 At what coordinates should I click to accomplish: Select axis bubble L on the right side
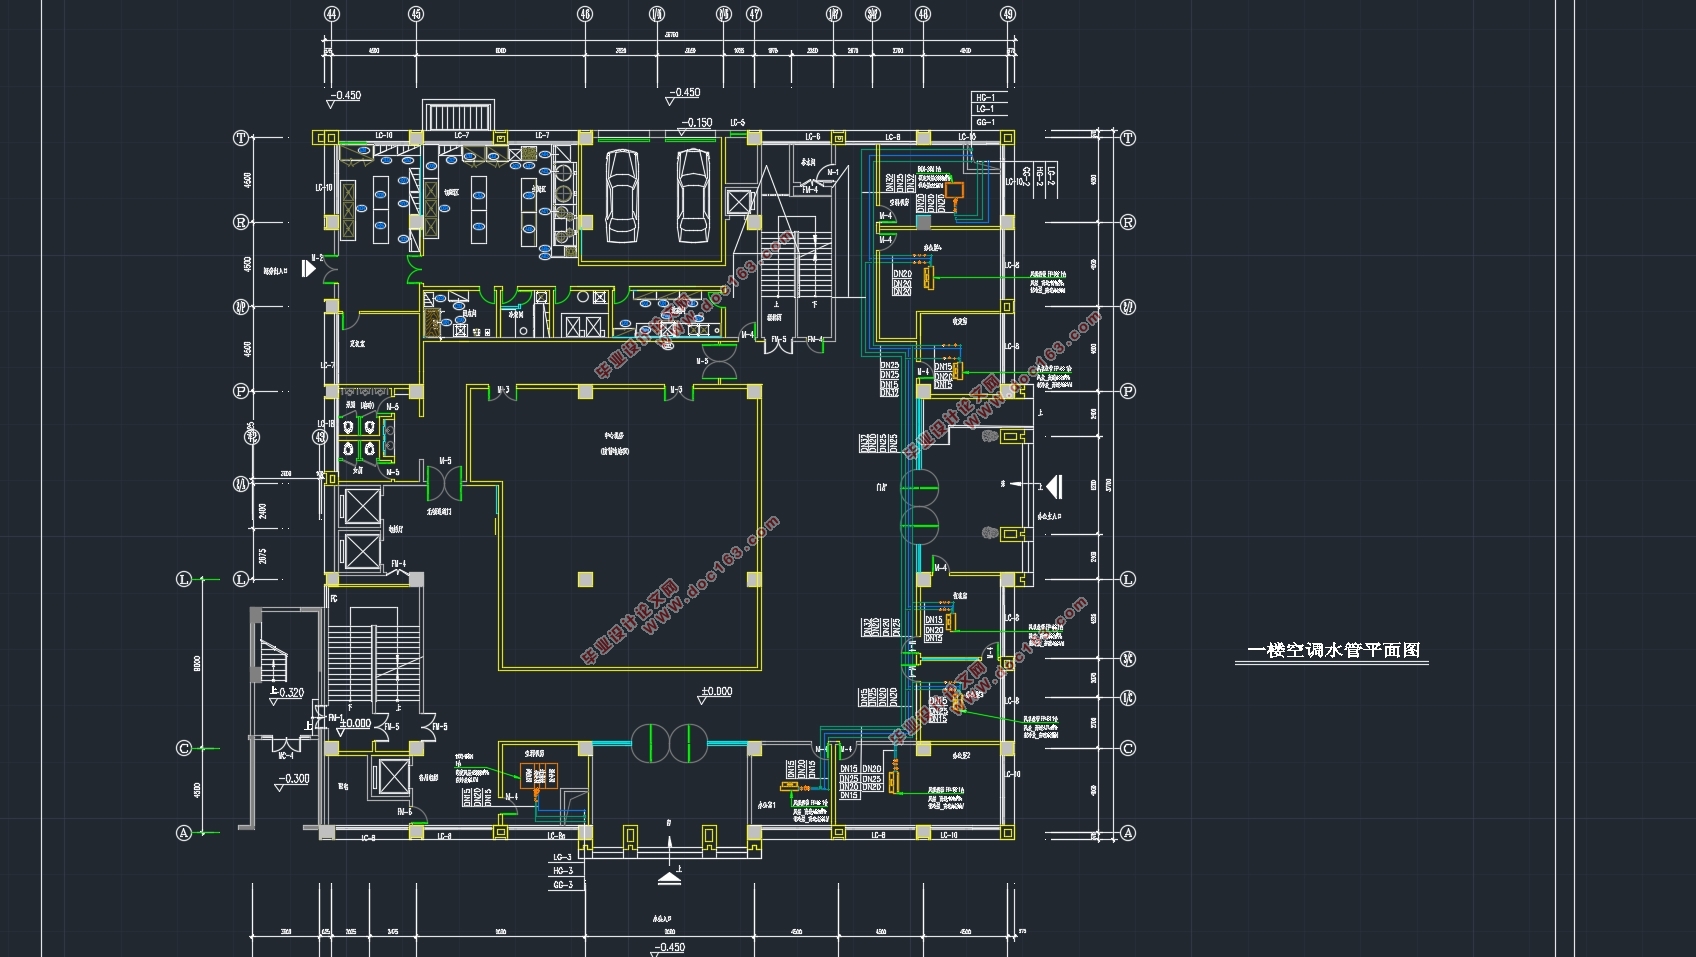point(1128,579)
